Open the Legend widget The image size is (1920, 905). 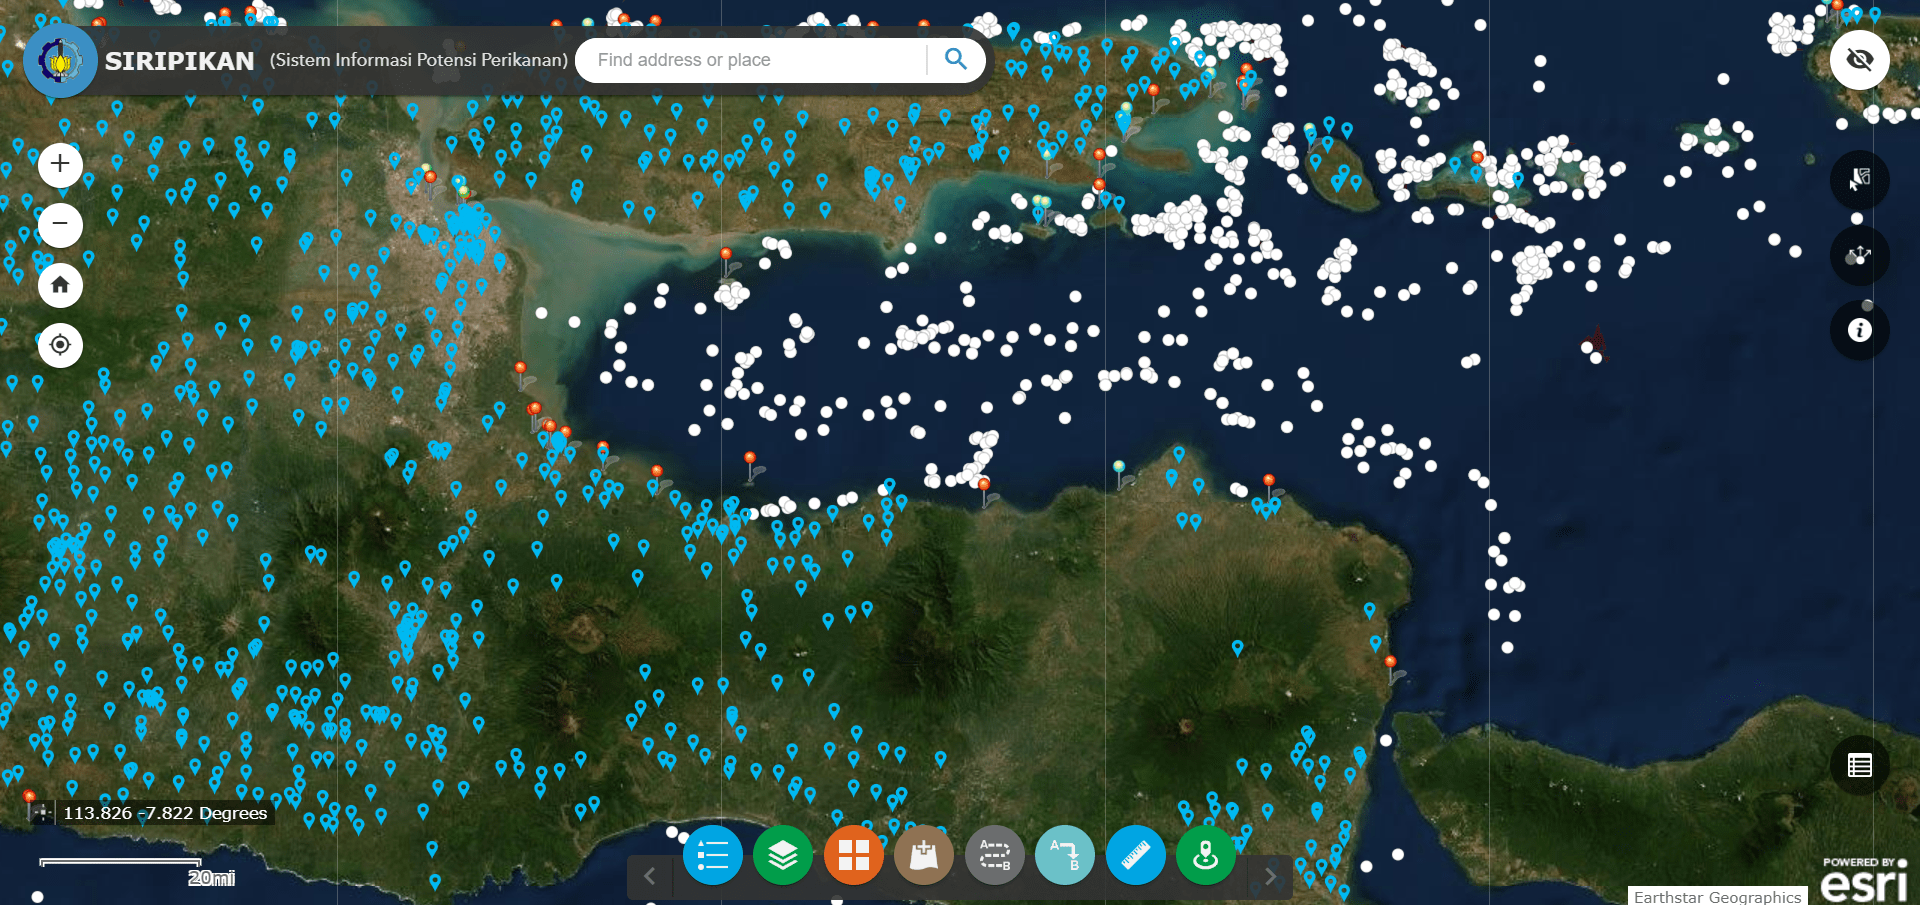click(x=712, y=855)
